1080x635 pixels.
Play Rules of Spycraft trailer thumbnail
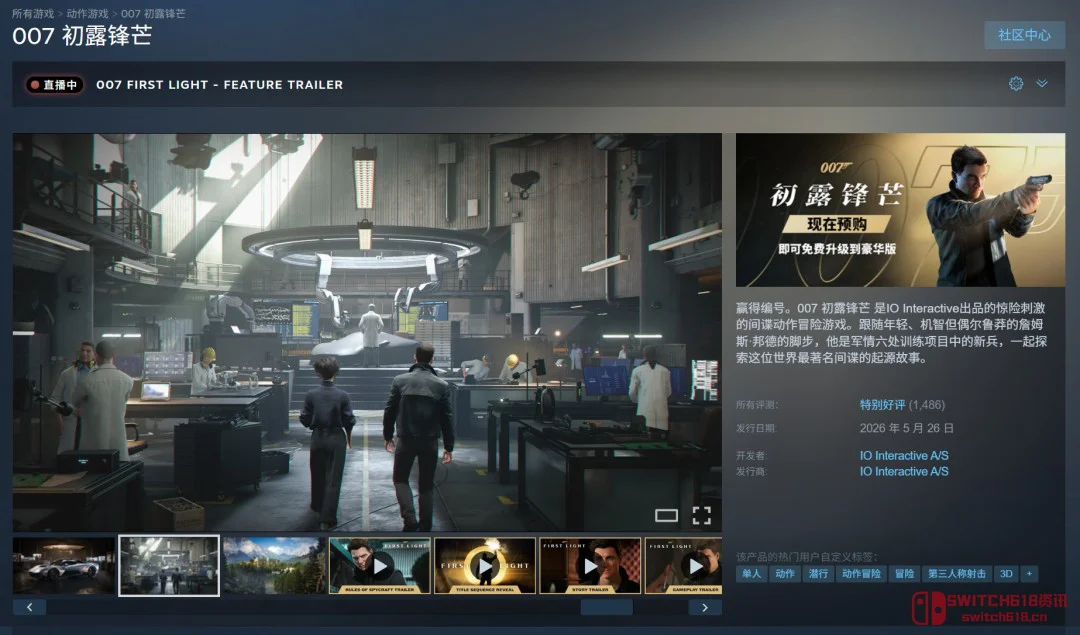(x=380, y=565)
